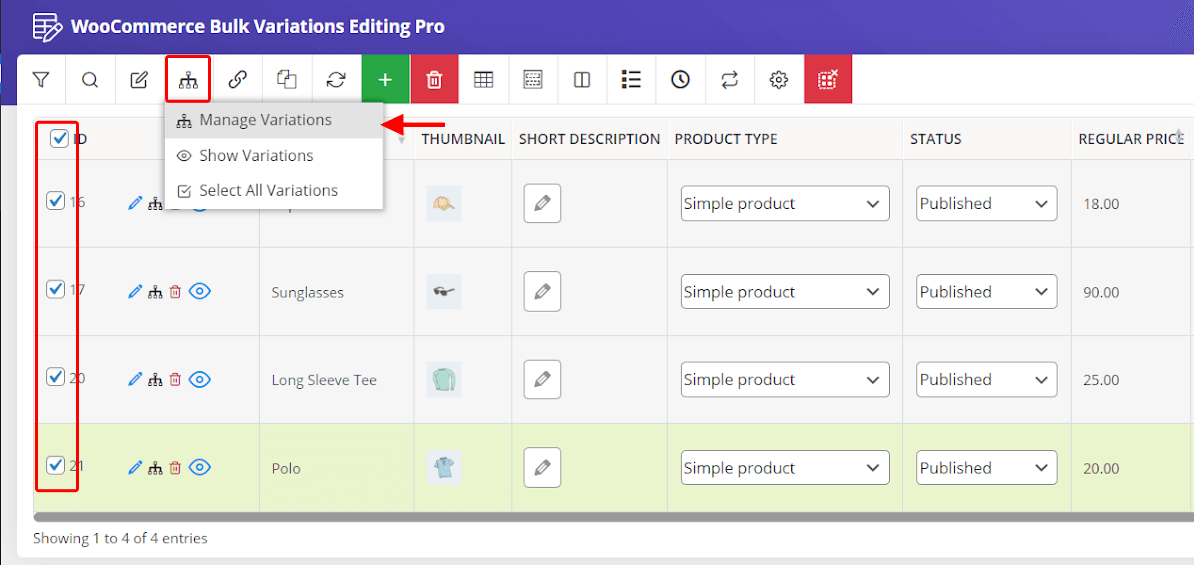Toggle the select-all checkbox in ID header
1194x565 pixels.
click(59, 139)
